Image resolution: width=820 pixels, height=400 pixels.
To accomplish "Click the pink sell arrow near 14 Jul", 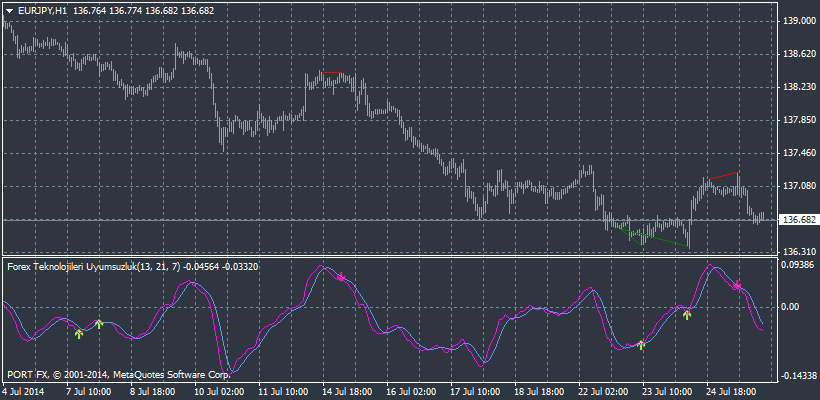I will [341, 277].
